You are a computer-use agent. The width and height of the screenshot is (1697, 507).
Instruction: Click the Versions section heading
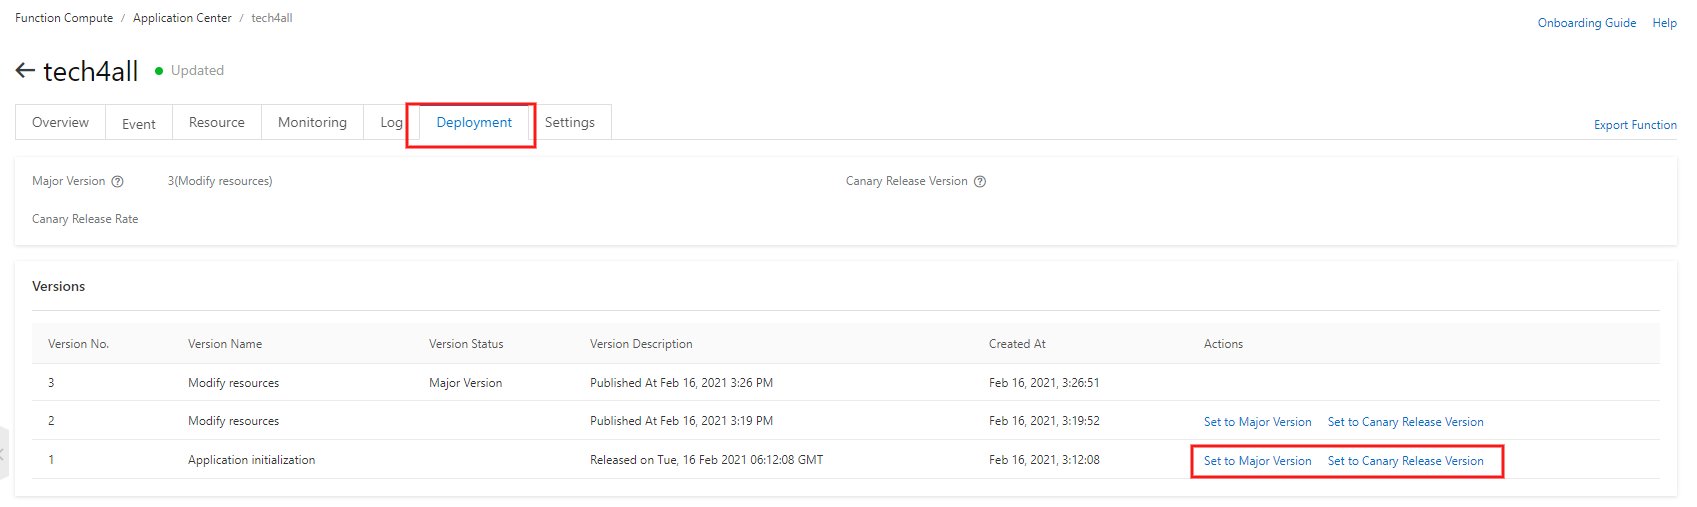(58, 286)
